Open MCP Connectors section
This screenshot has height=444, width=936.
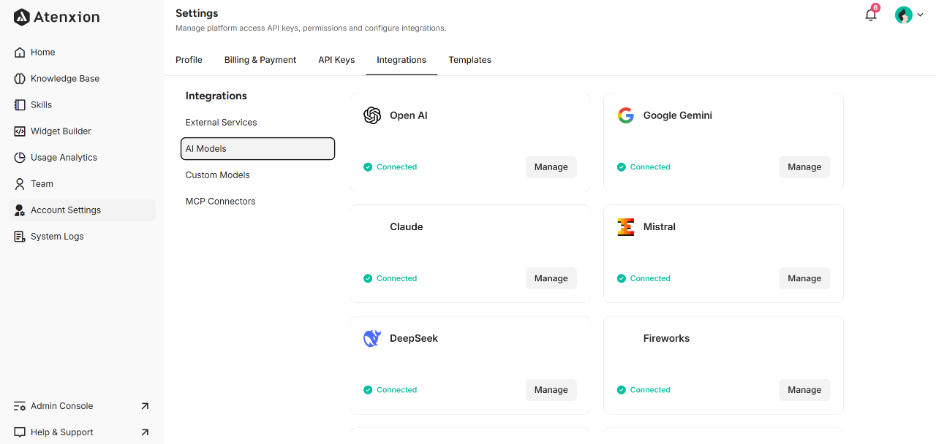257,201
